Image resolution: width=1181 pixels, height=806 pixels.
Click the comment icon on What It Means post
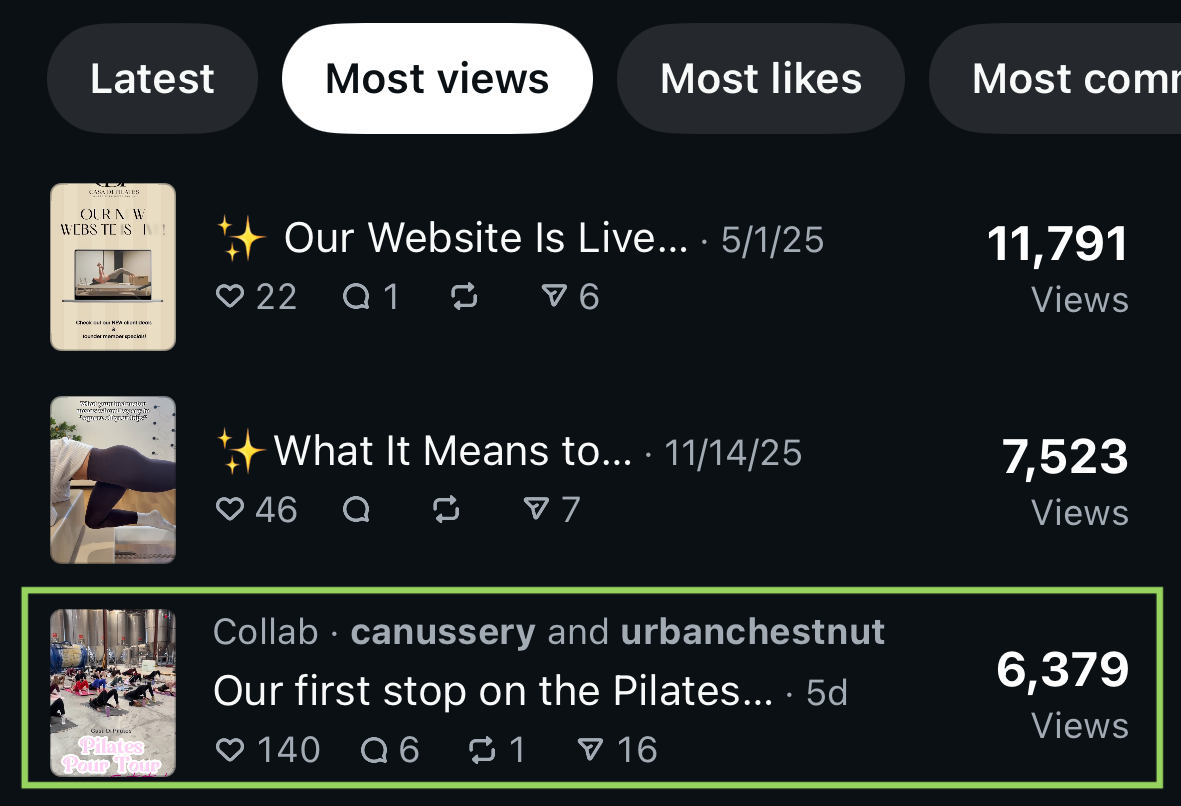tap(356, 510)
